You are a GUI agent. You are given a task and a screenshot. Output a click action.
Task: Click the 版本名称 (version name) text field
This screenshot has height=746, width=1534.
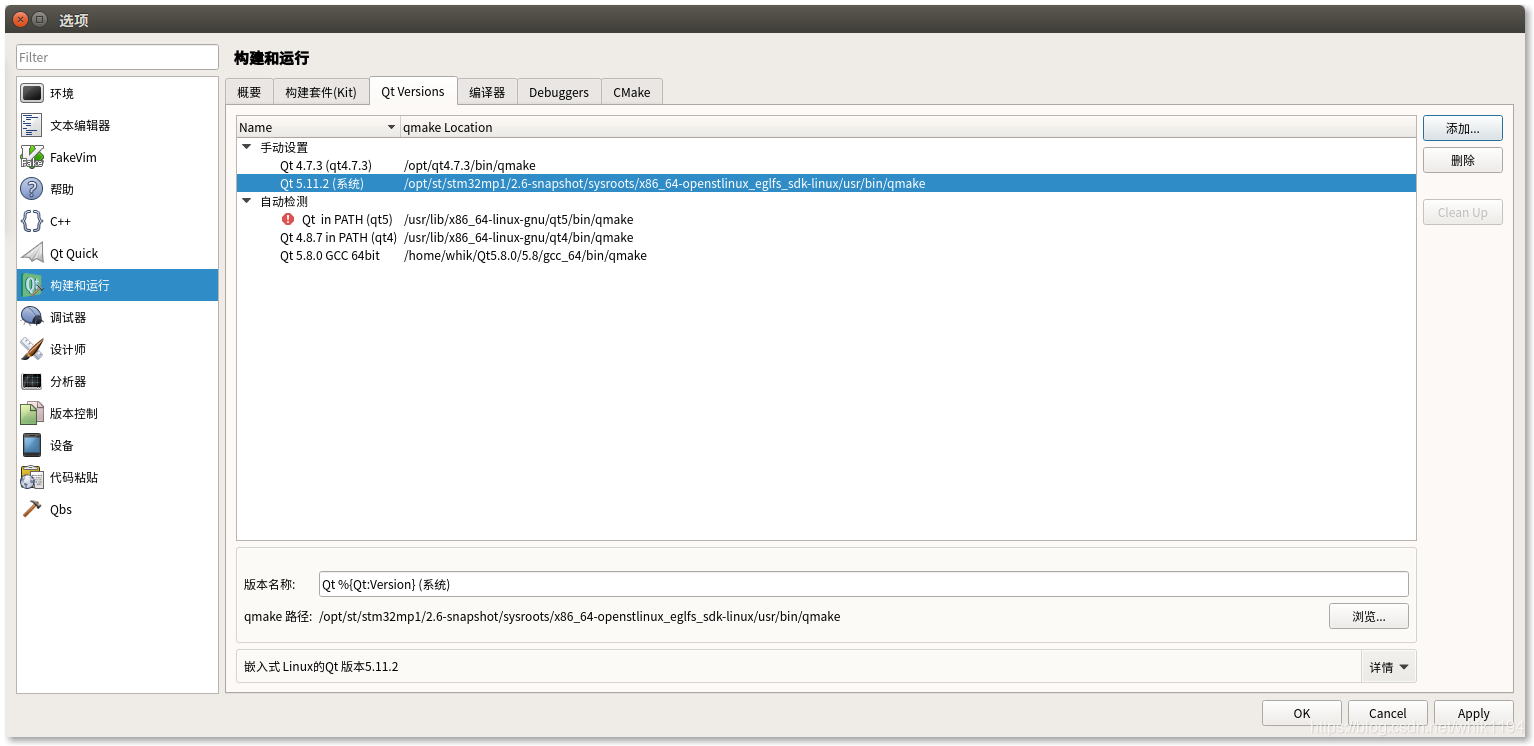pos(863,584)
